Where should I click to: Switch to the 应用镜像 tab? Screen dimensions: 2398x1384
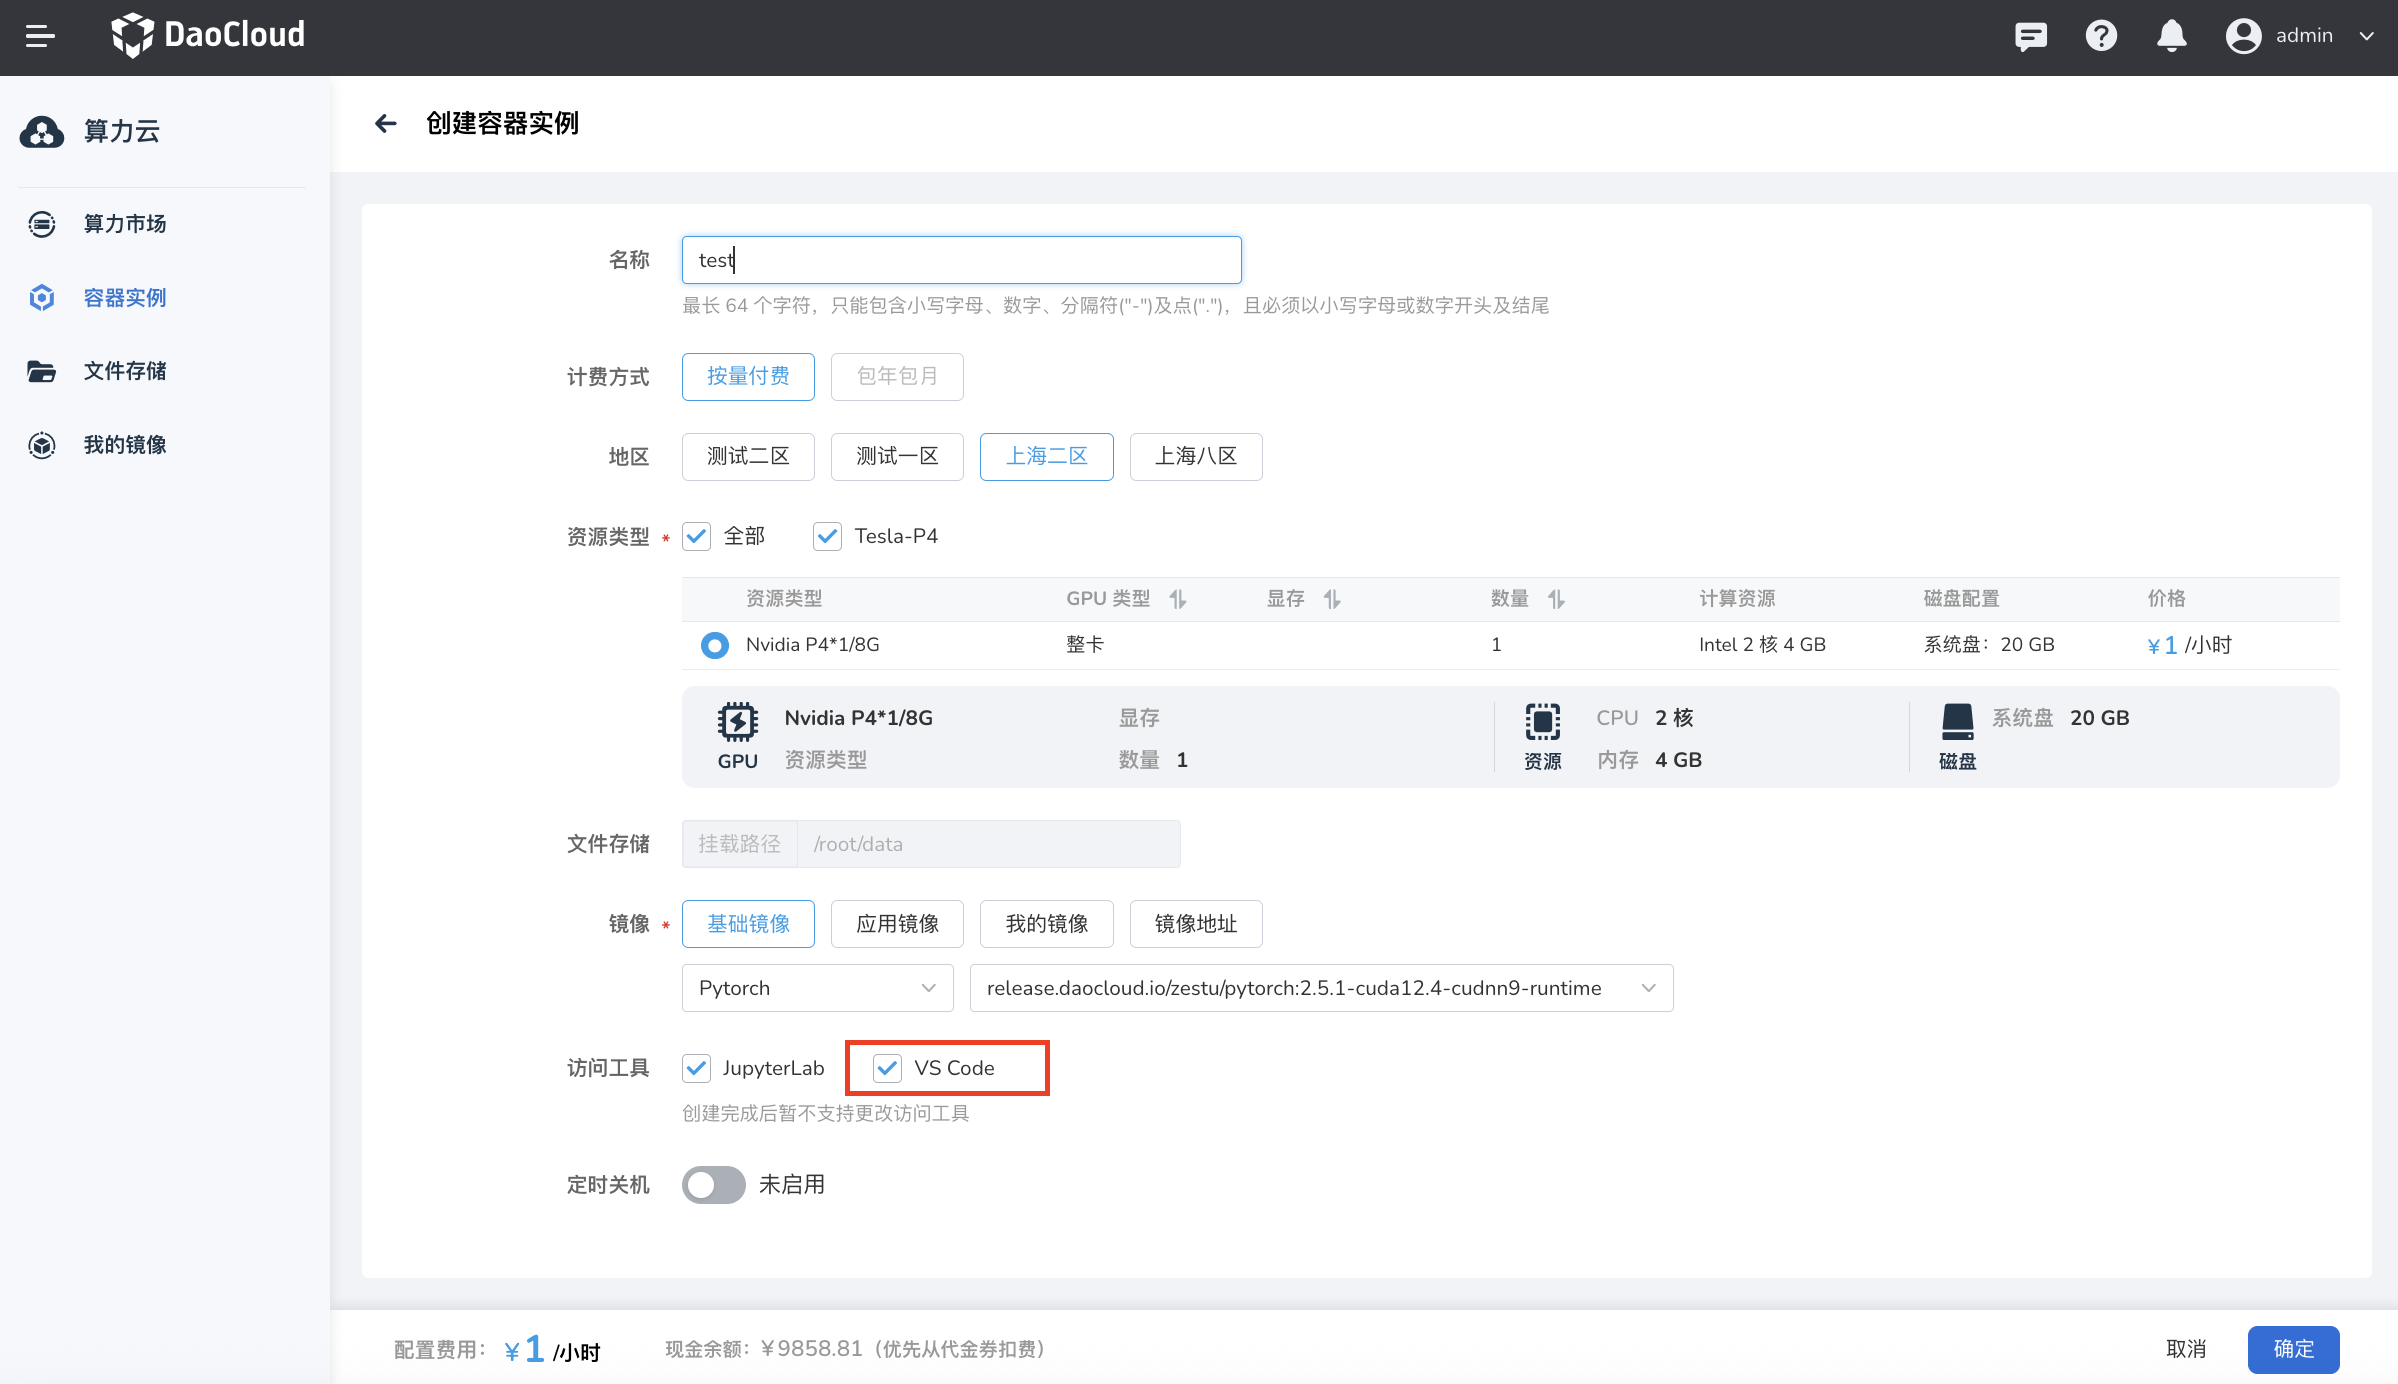897,924
